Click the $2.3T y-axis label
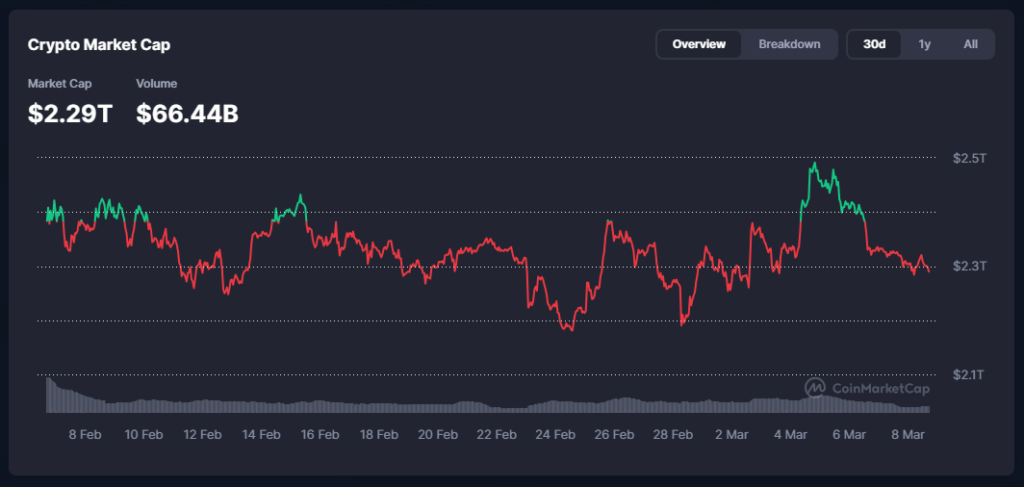 (969, 266)
